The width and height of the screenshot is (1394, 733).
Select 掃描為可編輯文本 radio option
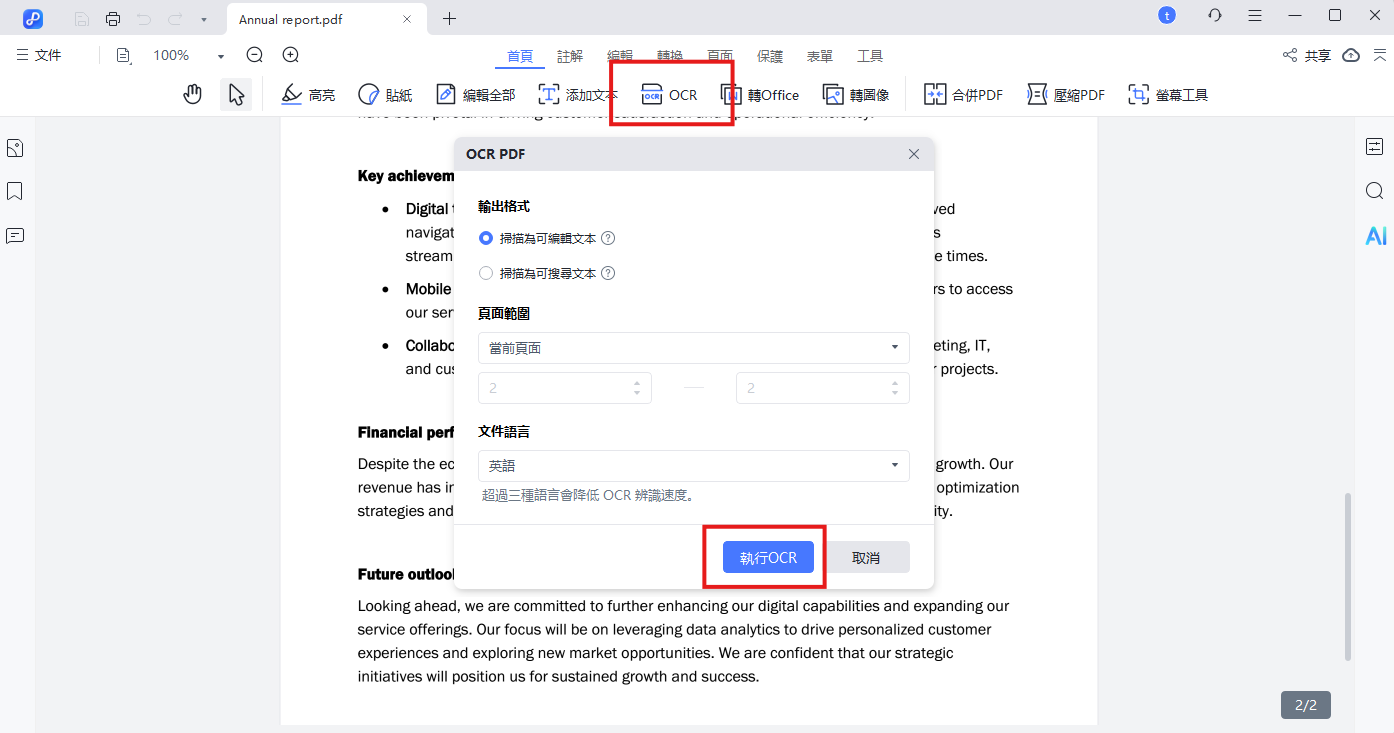point(486,239)
